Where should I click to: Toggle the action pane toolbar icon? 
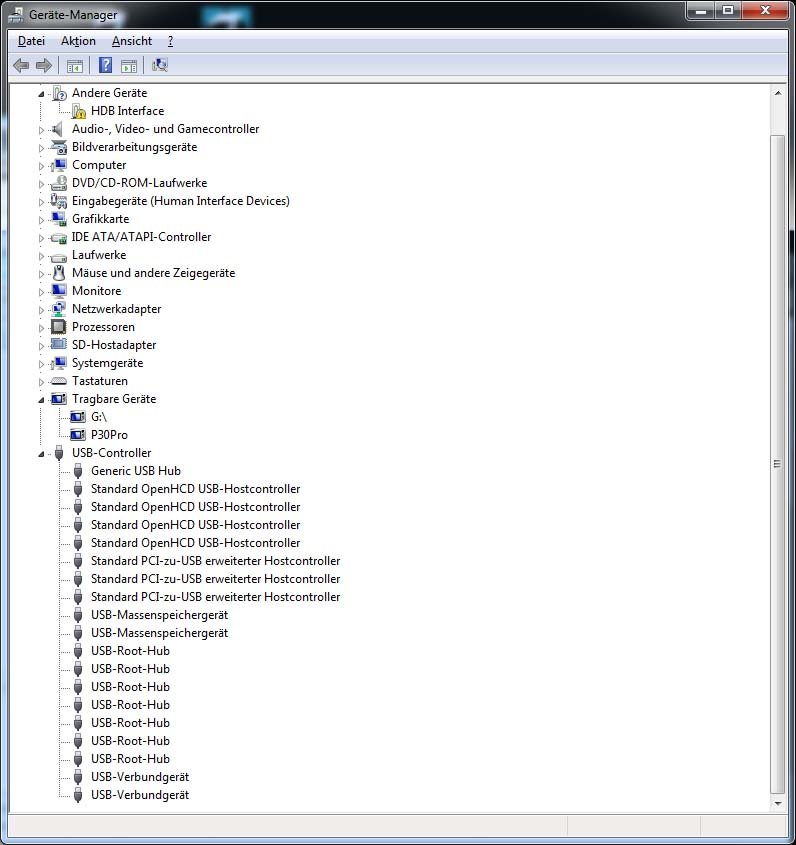[x=129, y=65]
